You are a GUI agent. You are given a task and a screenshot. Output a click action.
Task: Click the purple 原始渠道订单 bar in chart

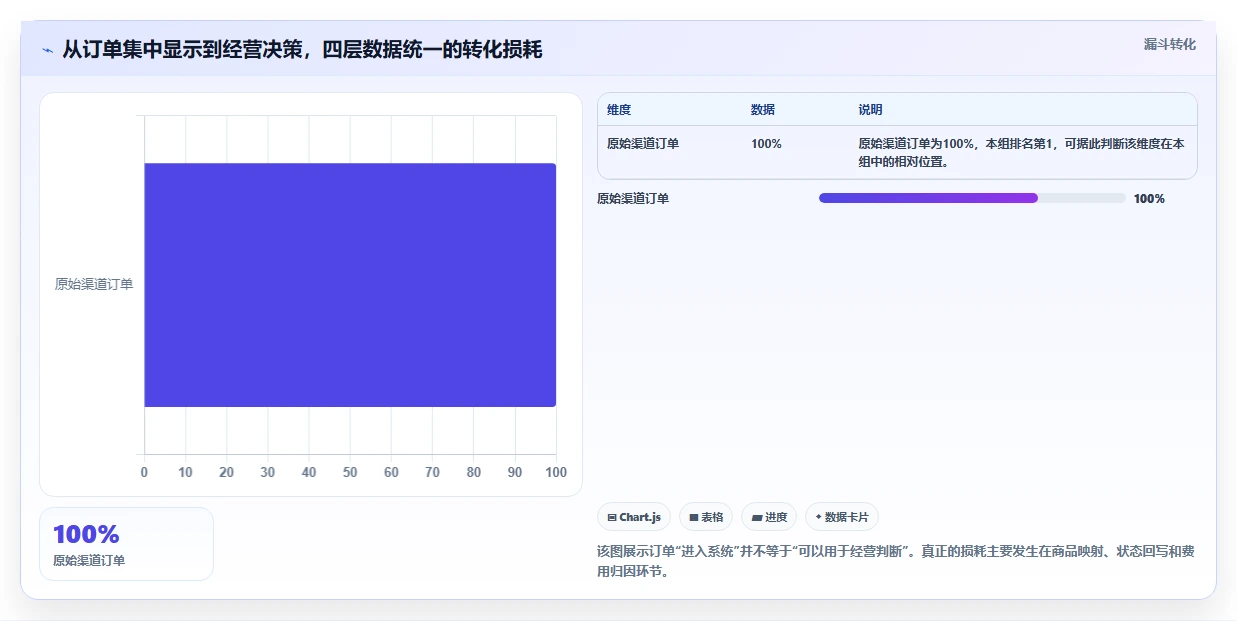pyautogui.click(x=350, y=285)
